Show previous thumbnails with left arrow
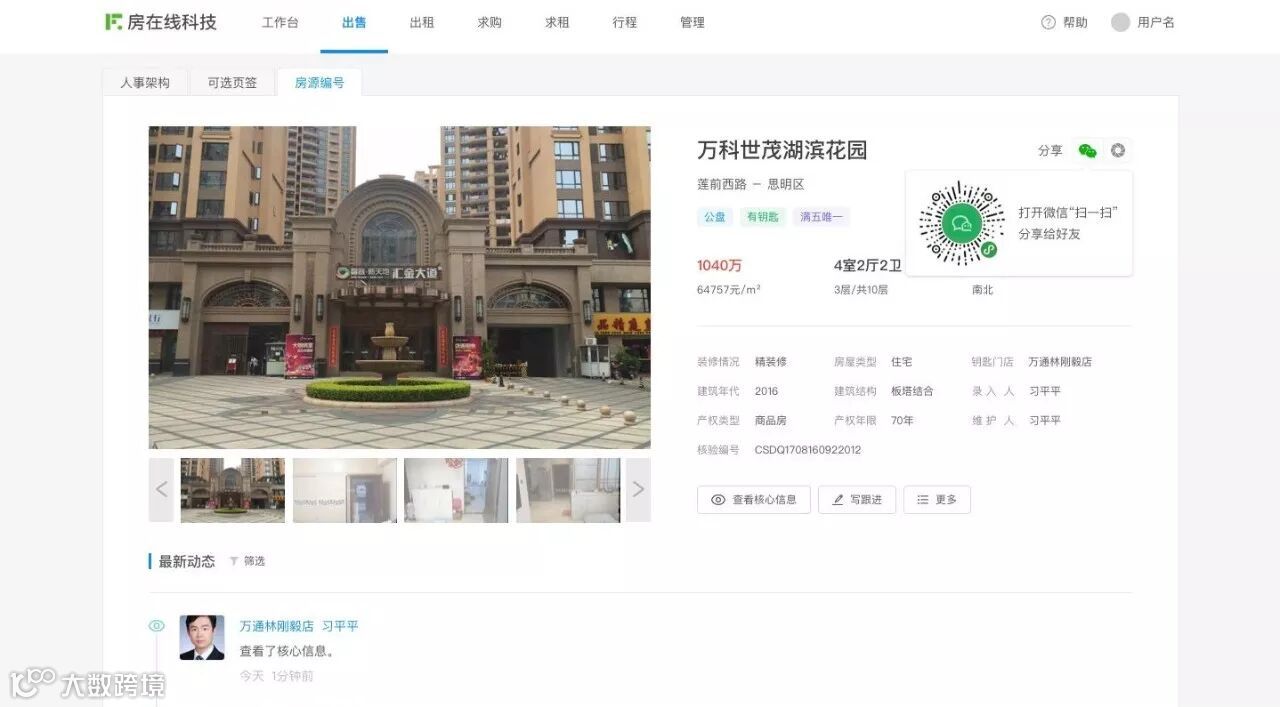1280x707 pixels. [161, 490]
